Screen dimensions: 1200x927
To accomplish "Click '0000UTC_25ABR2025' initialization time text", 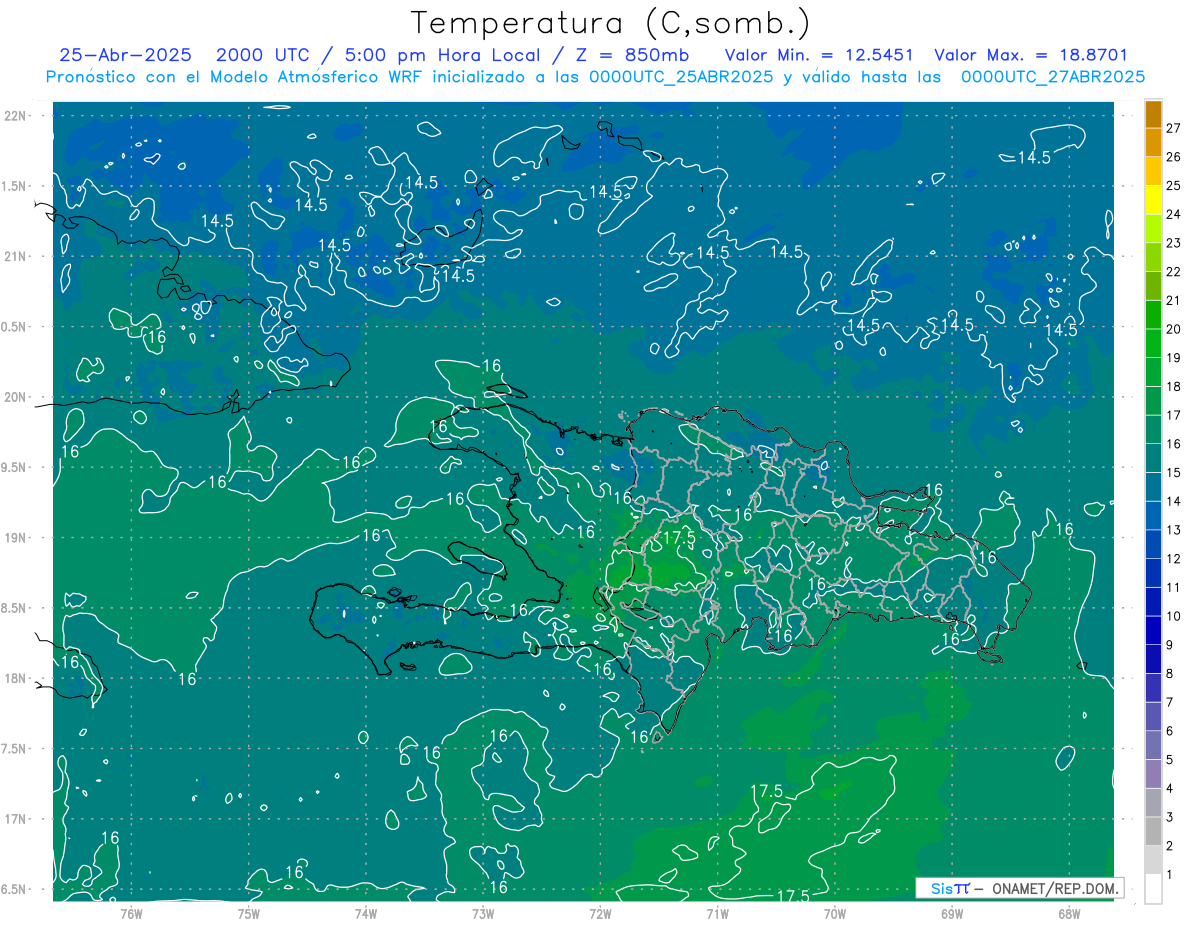I will pyautogui.click(x=681, y=77).
